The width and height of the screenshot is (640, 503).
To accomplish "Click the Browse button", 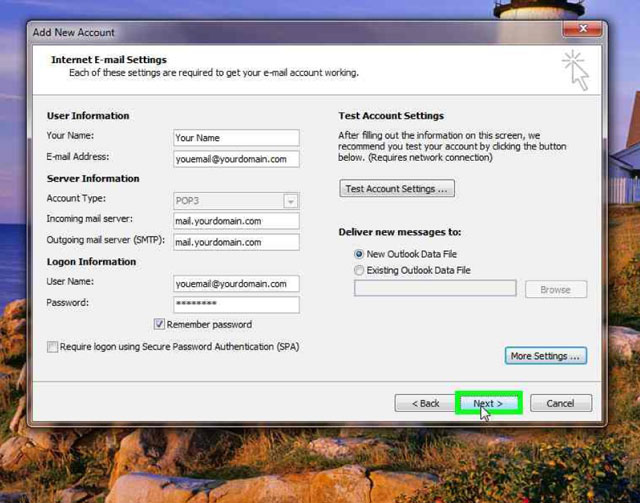I will pyautogui.click(x=556, y=289).
